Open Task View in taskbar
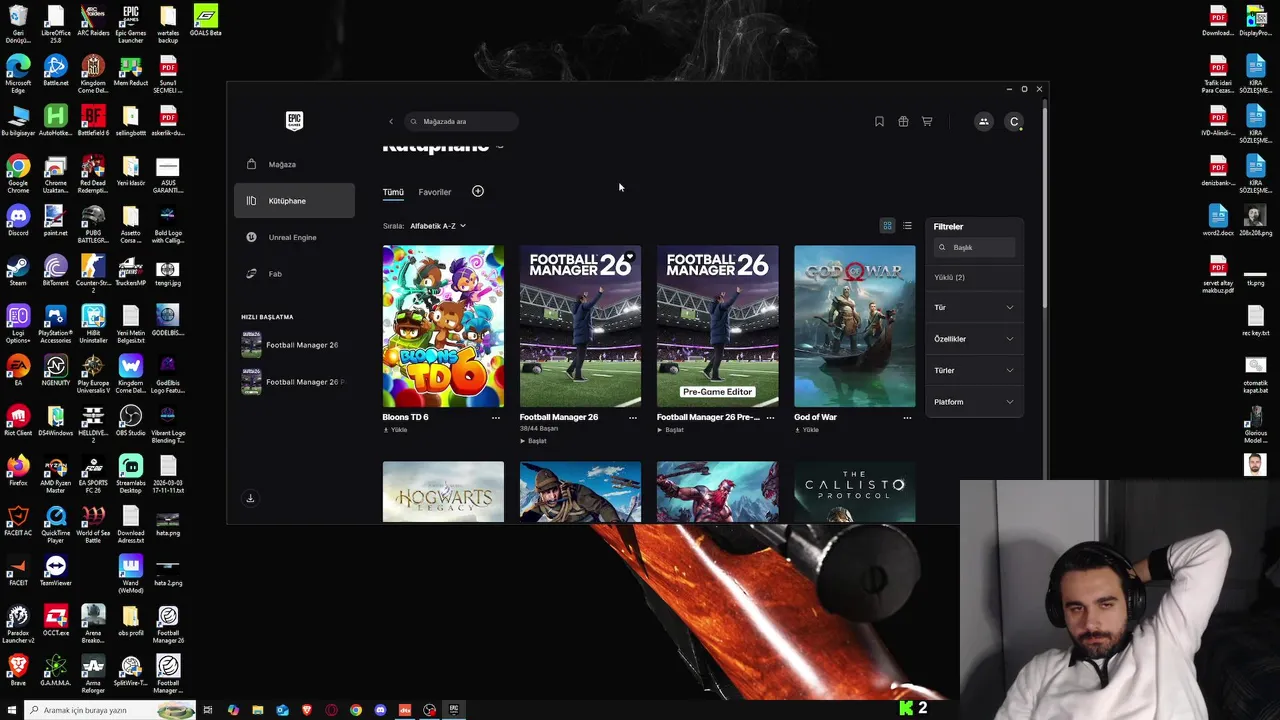Image resolution: width=1280 pixels, height=720 pixels. tap(208, 710)
